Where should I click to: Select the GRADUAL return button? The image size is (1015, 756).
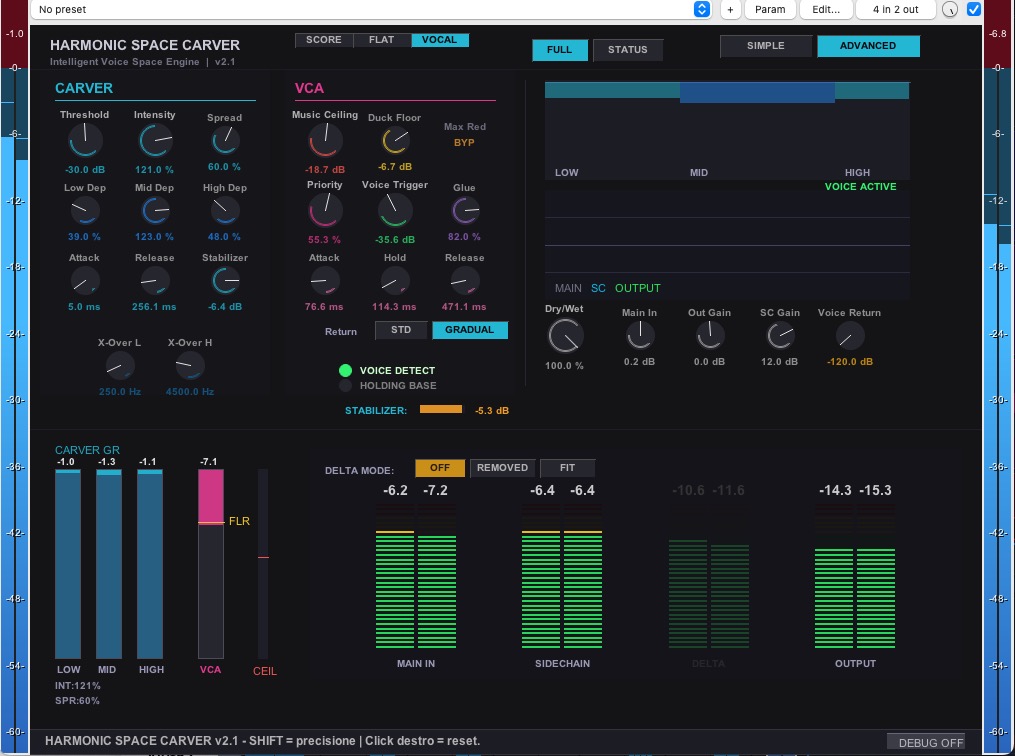[x=469, y=330]
